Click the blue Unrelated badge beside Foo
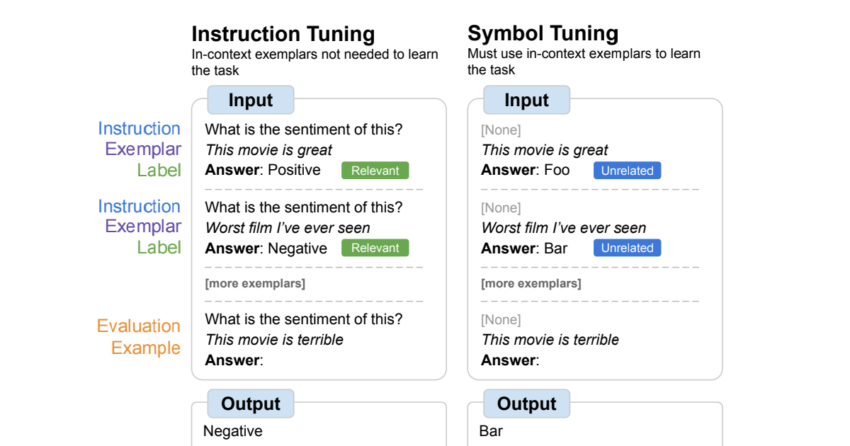This screenshot has height=446, width=850. [x=627, y=170]
